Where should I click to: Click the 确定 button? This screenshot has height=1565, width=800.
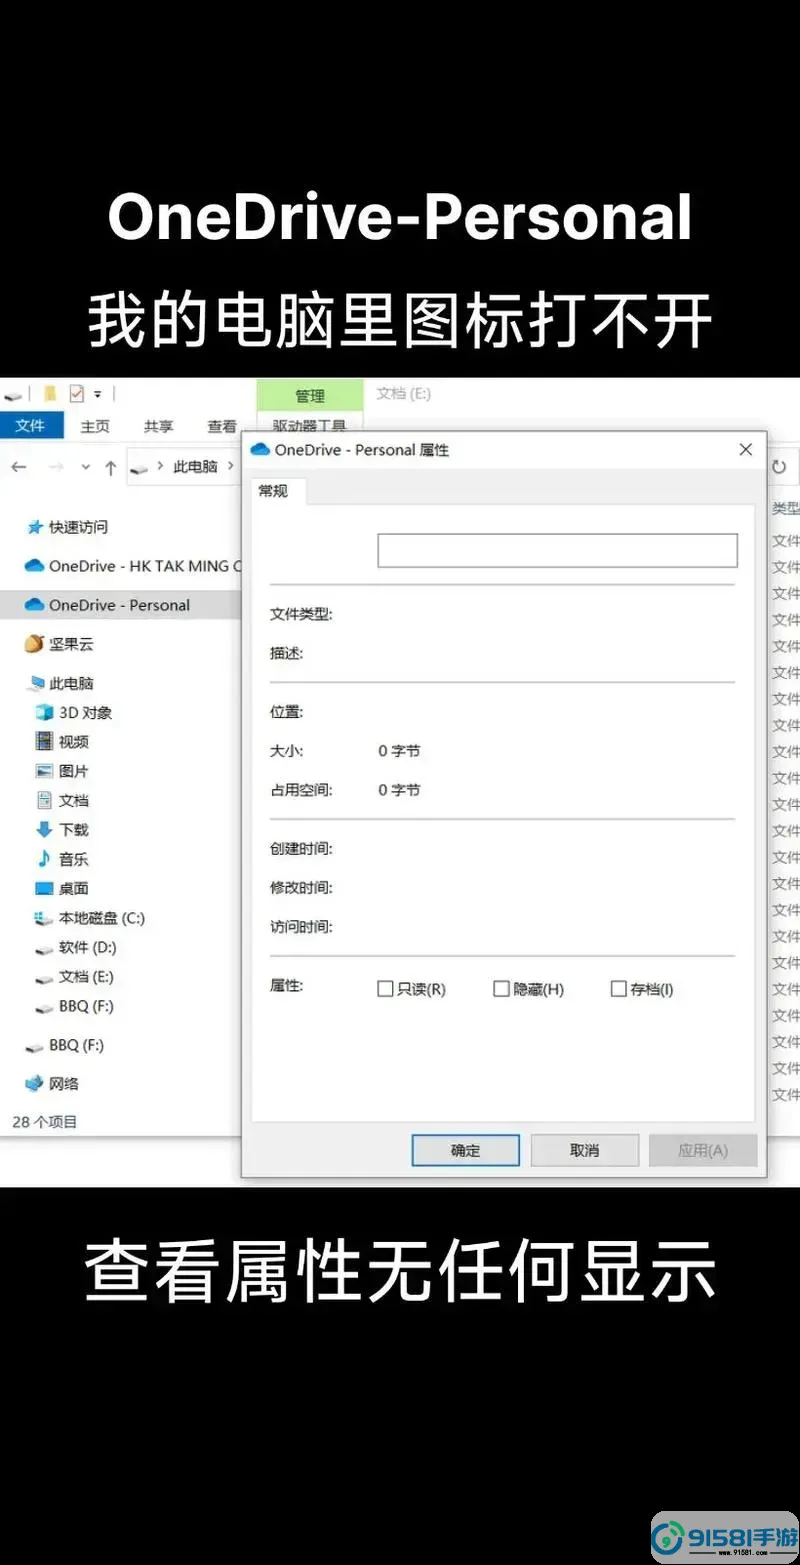pos(466,1150)
